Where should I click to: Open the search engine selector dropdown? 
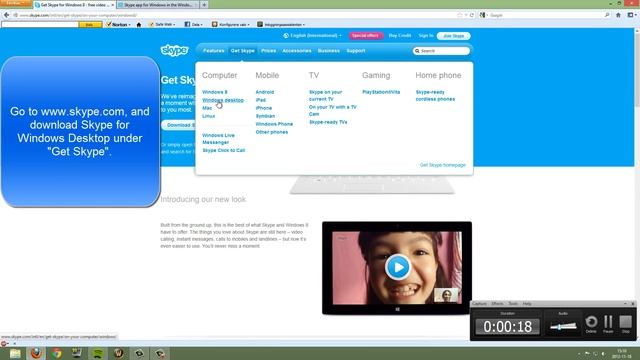484,15
